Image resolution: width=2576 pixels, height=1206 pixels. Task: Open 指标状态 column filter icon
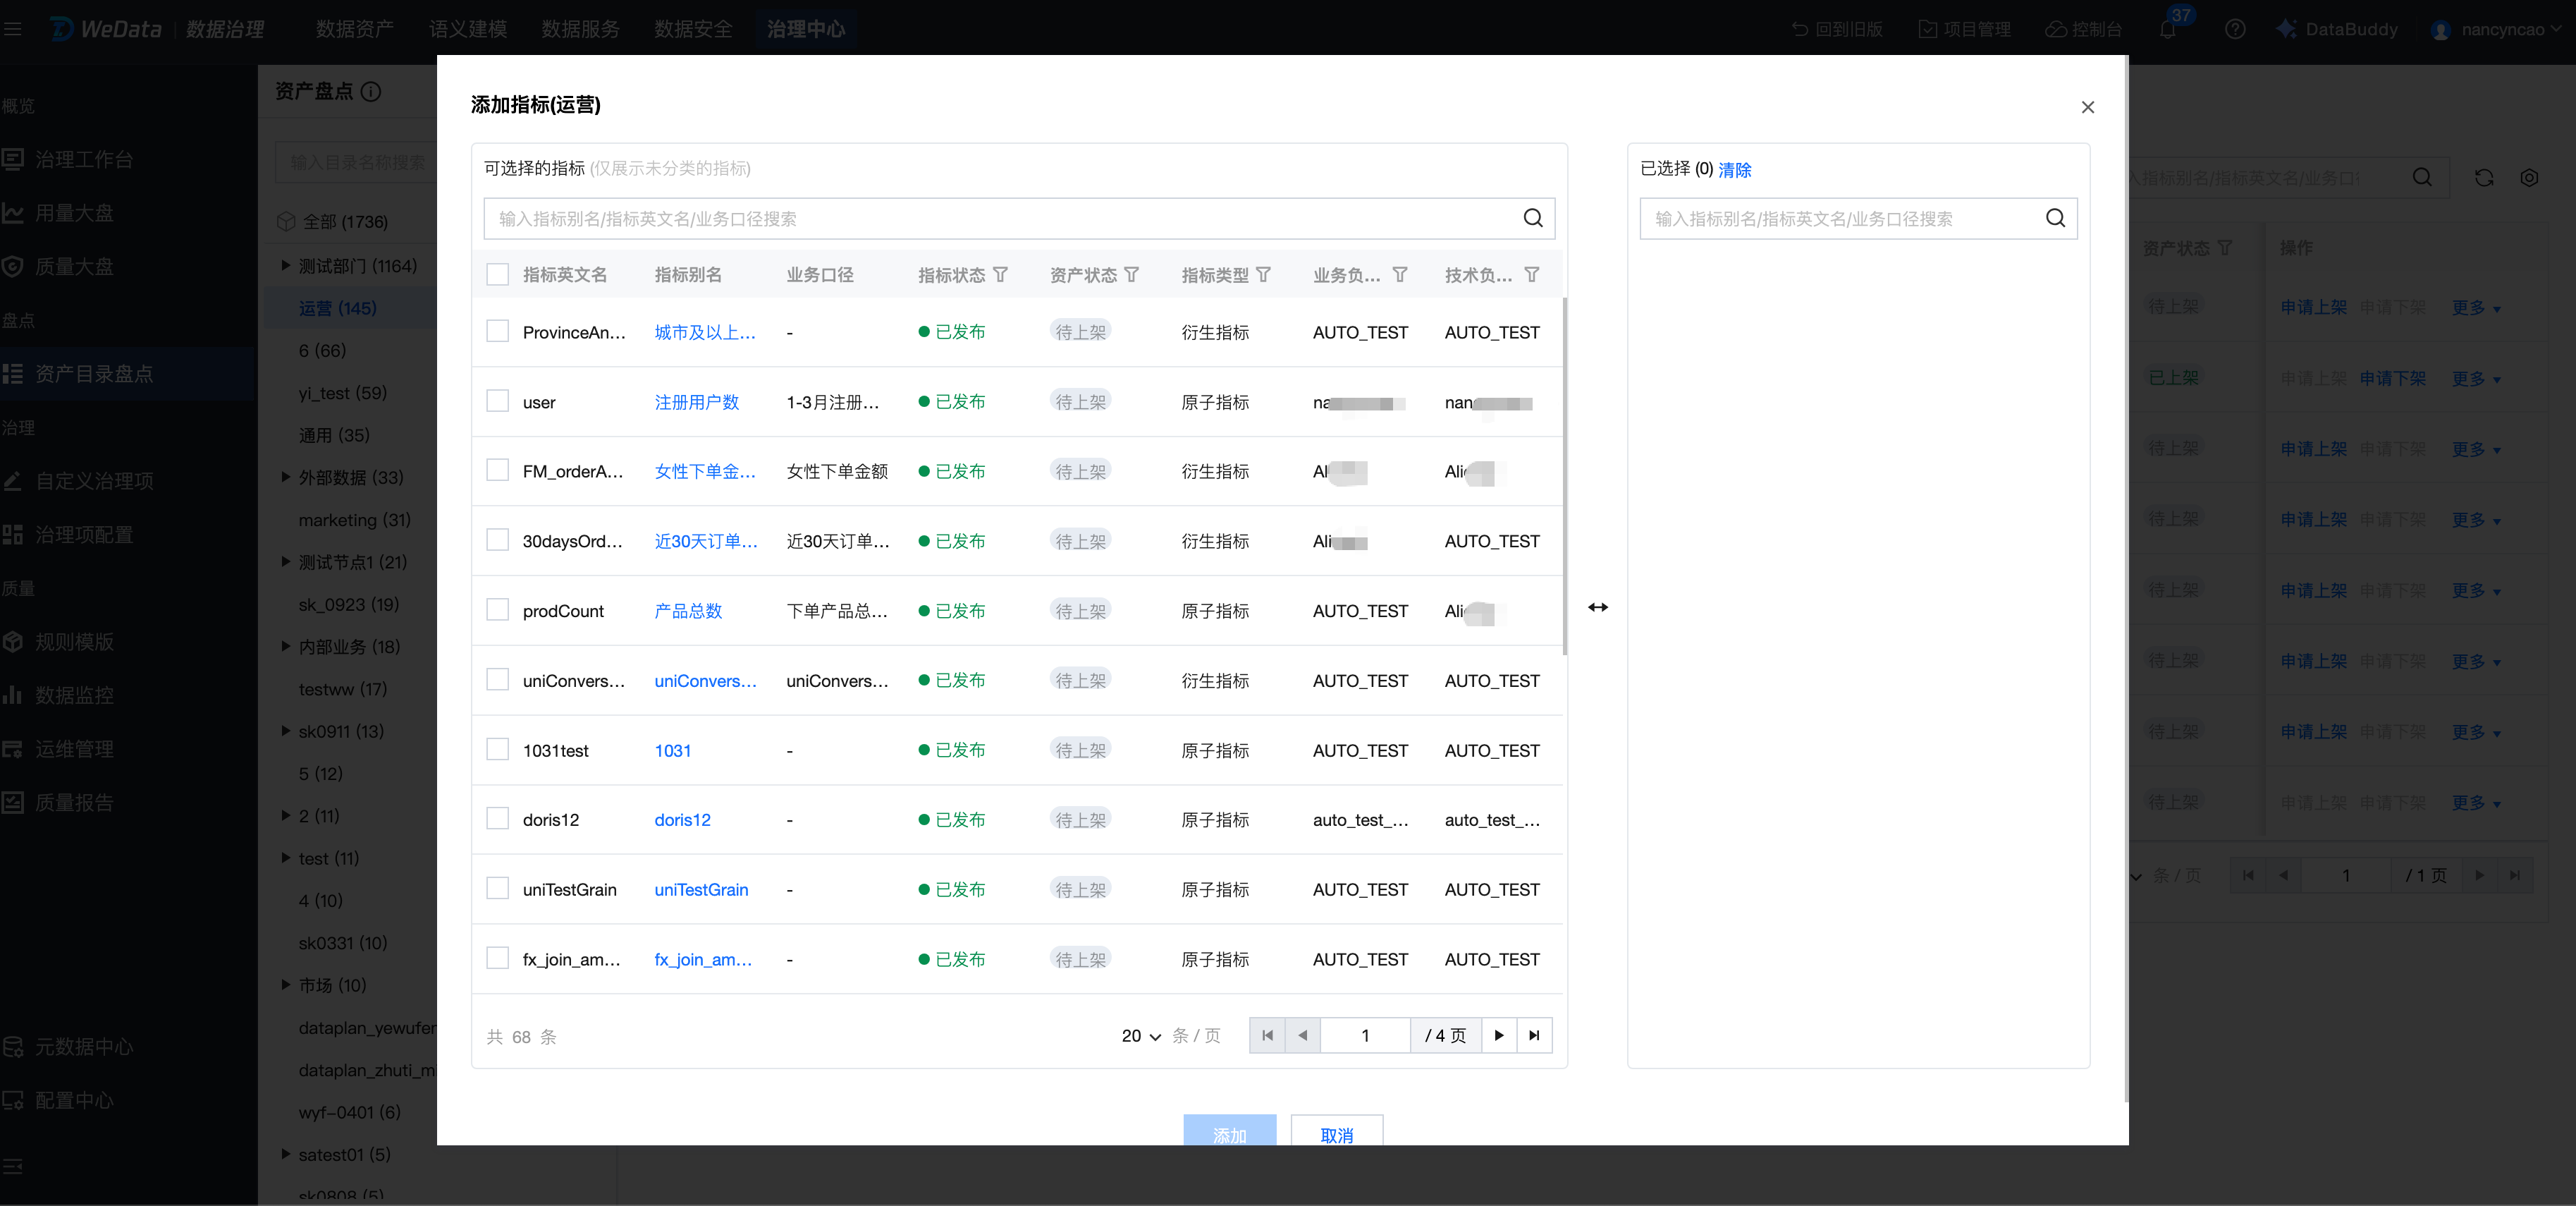click(1000, 274)
